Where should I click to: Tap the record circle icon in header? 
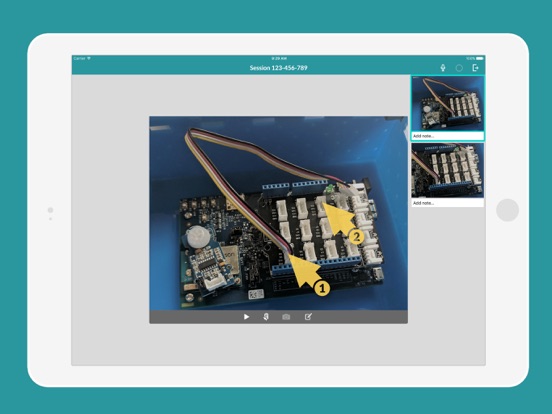tap(459, 68)
